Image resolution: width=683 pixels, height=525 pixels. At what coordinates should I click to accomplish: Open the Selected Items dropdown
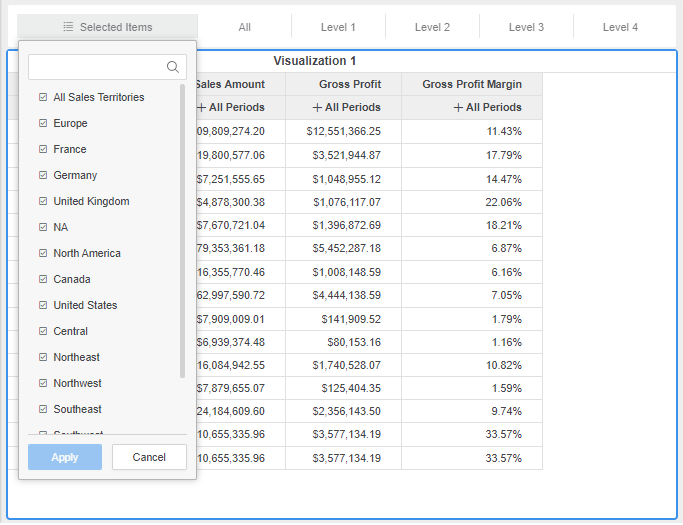click(x=107, y=27)
